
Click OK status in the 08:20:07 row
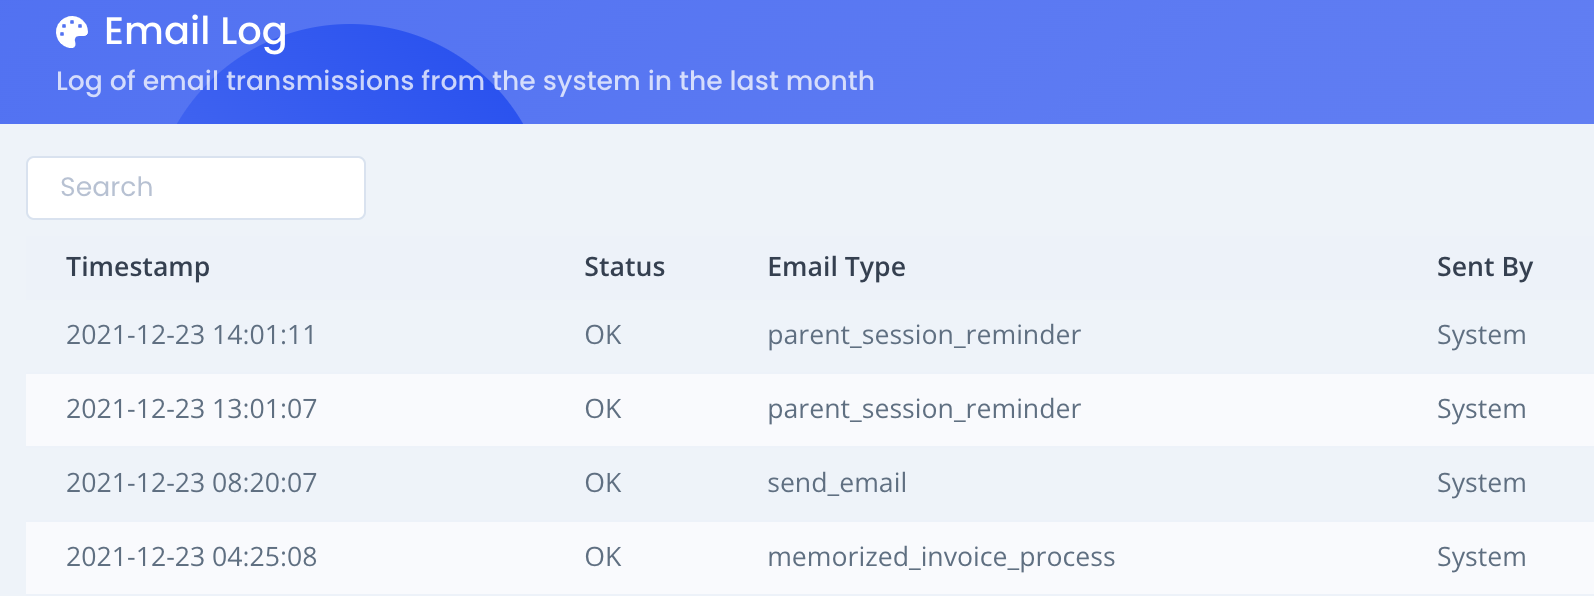pyautogui.click(x=603, y=483)
